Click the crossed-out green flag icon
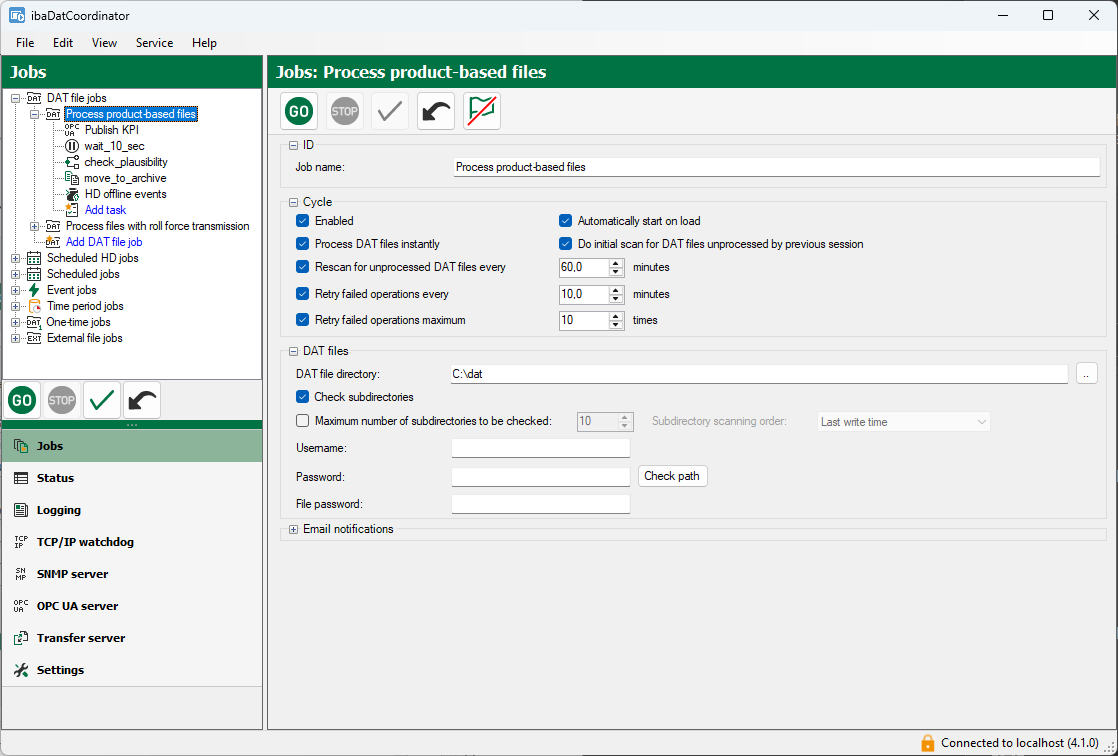Screen dimensions: 1118x756 [x=482, y=111]
